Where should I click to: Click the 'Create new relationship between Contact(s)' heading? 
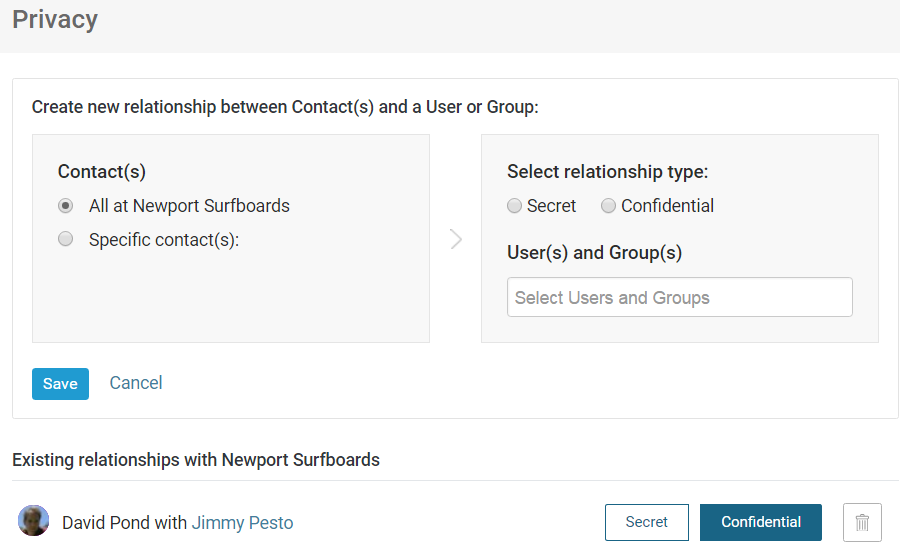[285, 107]
